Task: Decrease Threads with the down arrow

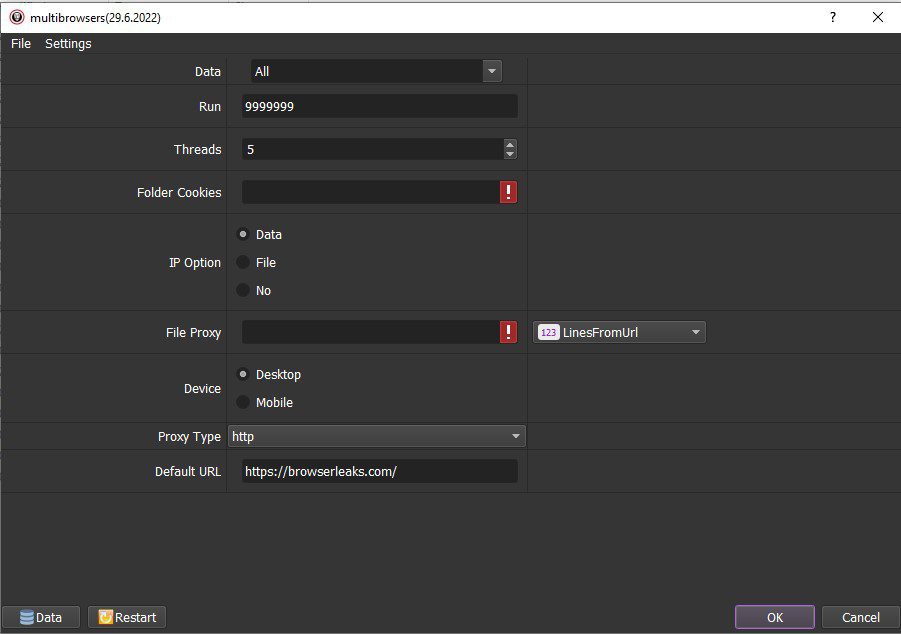Action: pyautogui.click(x=510, y=154)
